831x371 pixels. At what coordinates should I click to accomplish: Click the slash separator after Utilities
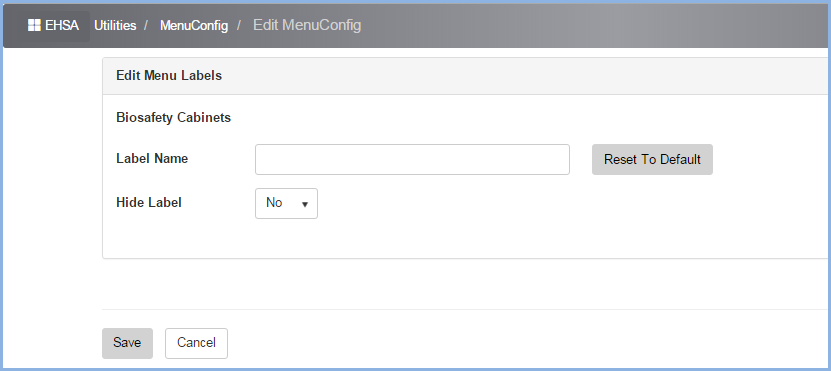pos(146,25)
